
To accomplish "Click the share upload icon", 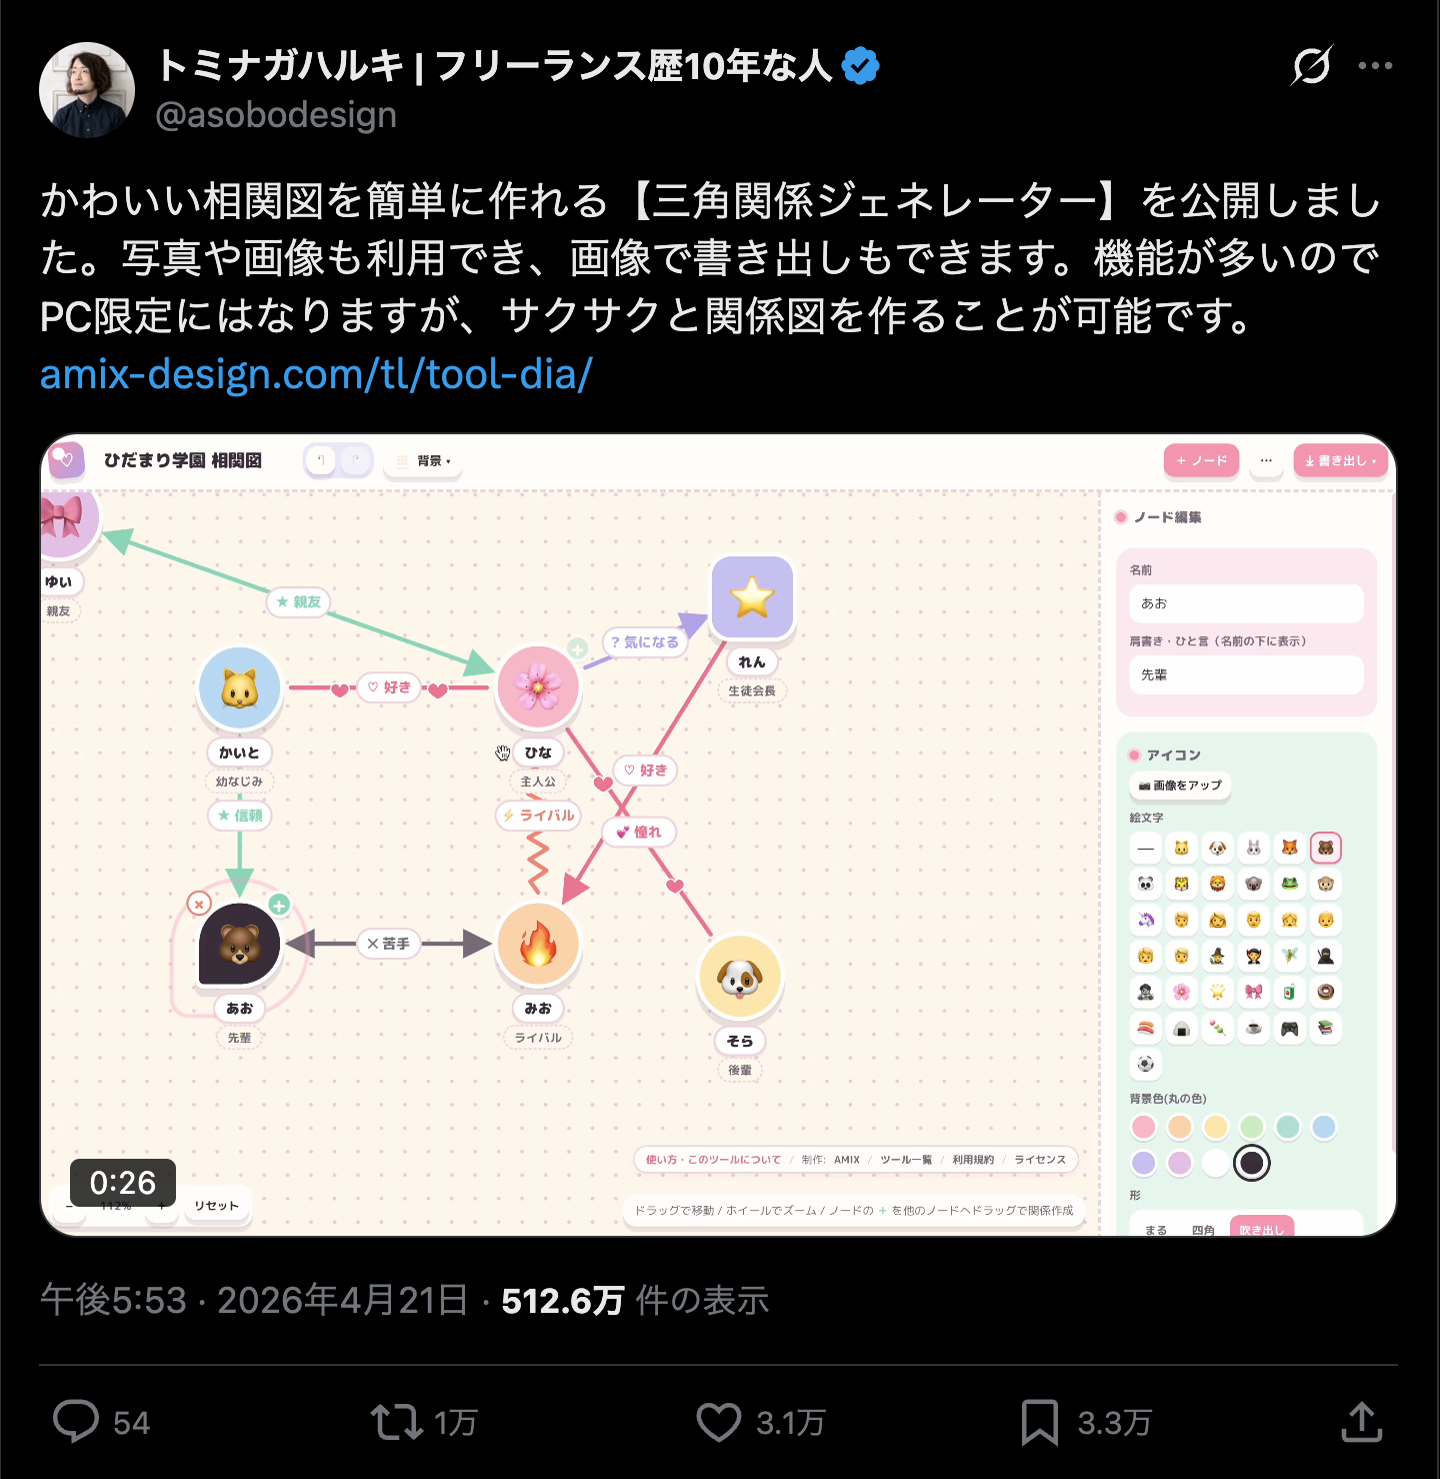I will pyautogui.click(x=1361, y=1421).
